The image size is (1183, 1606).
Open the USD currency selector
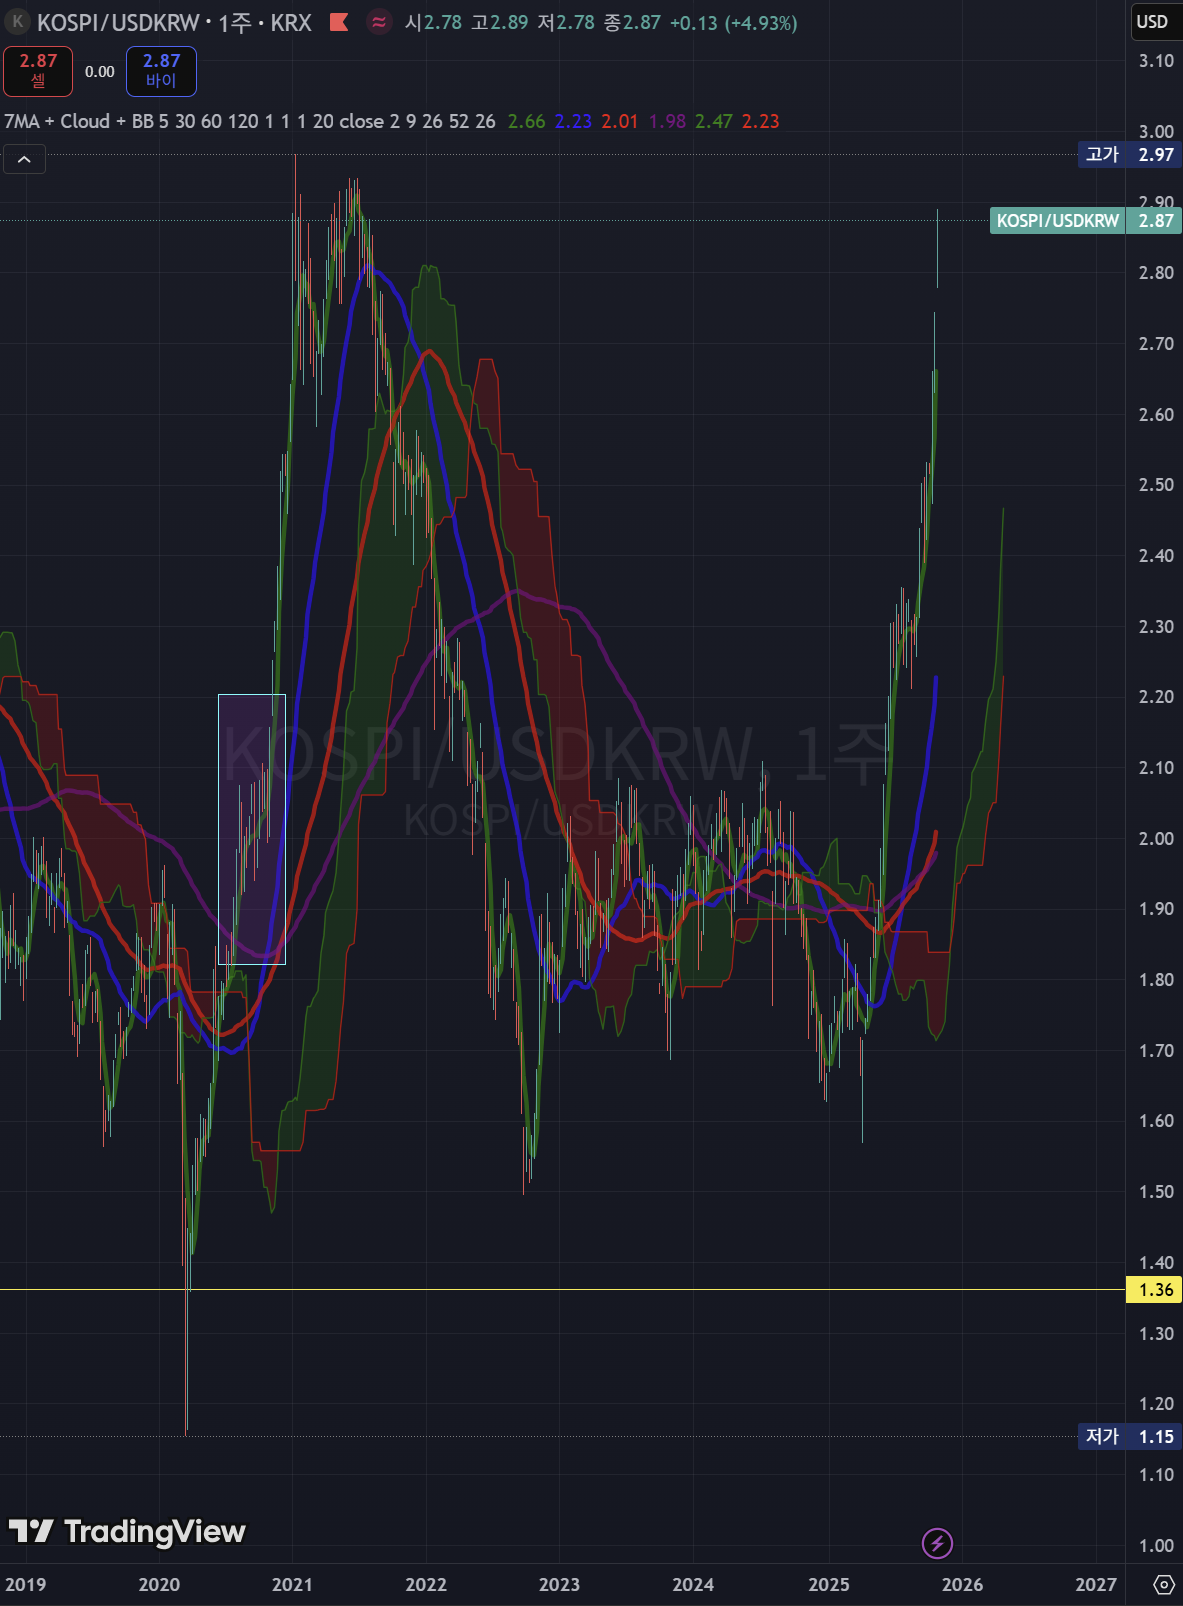[1152, 22]
